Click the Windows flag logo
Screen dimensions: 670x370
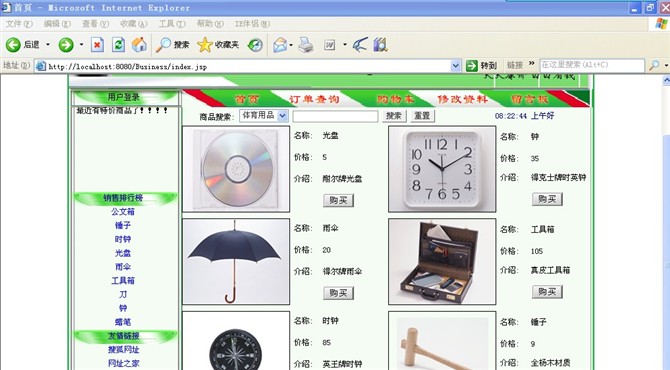[661, 23]
